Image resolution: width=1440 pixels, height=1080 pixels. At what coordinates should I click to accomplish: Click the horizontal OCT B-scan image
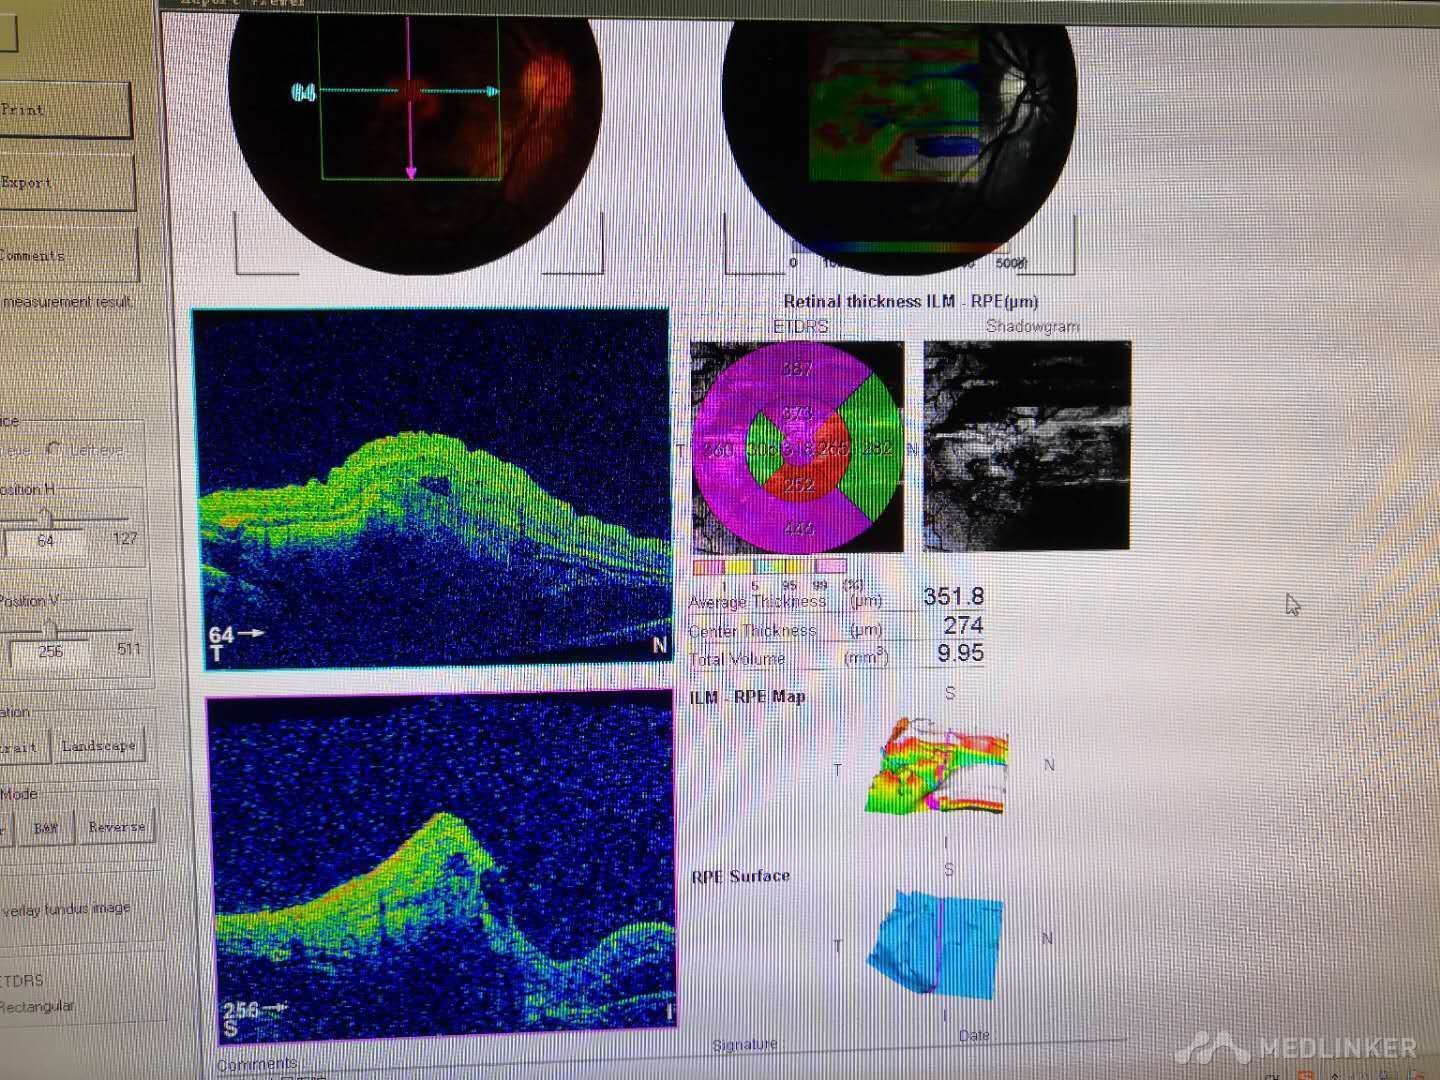click(x=432, y=487)
